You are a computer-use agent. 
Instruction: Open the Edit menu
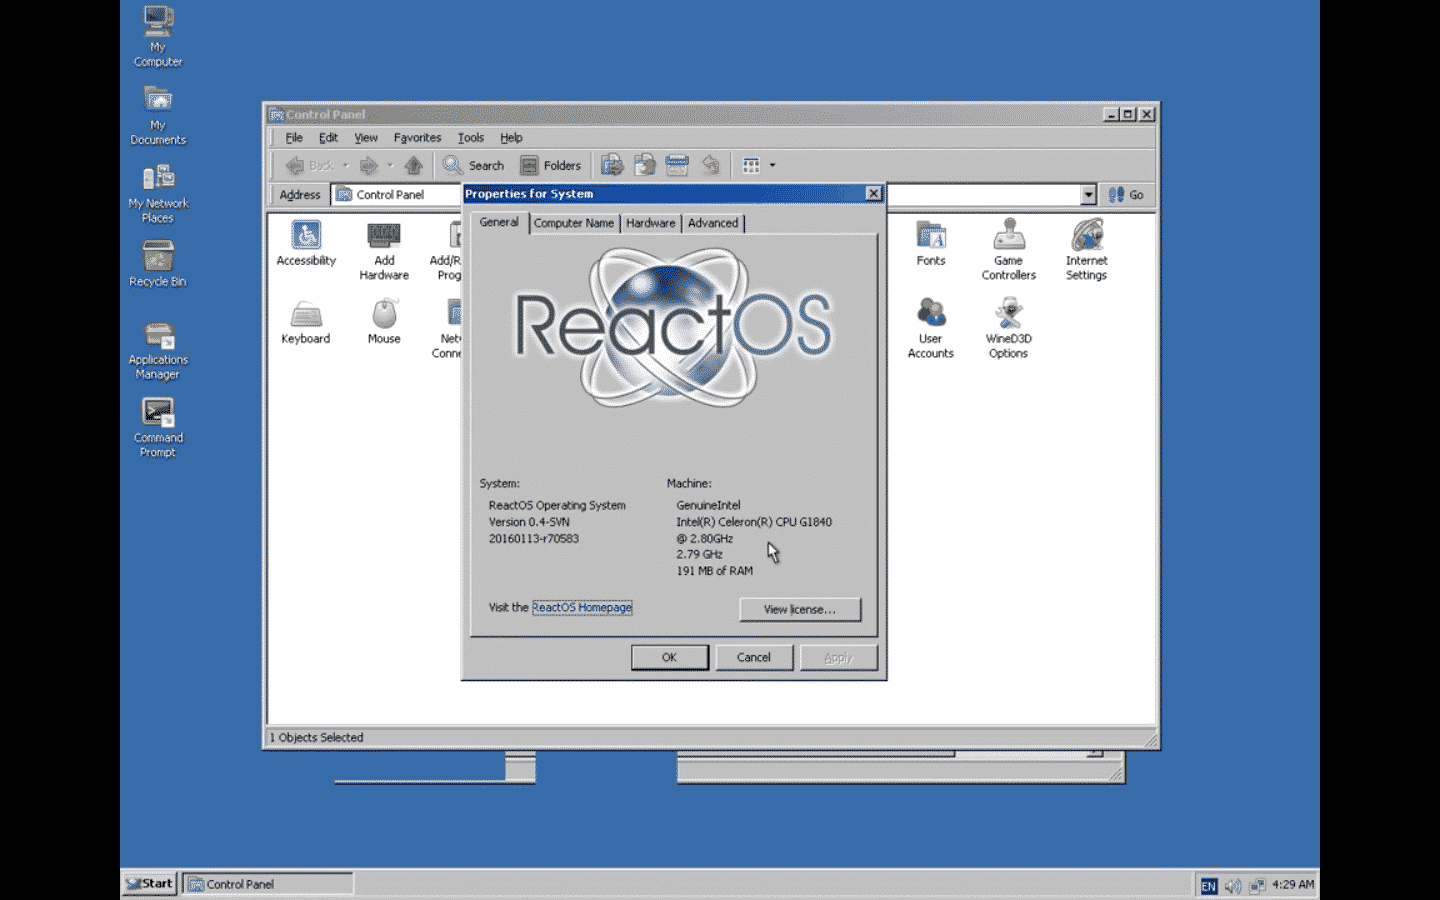328,138
